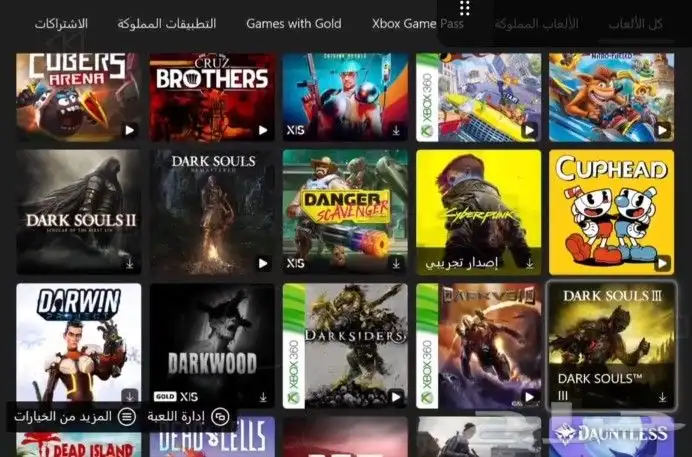
Task: Download icon on Dark Souls II tile
Action: click(x=130, y=263)
